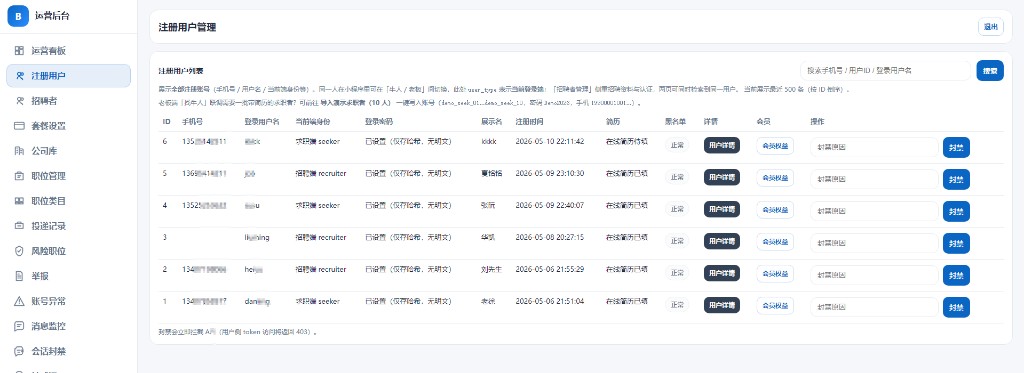
Task: Click 封禁 button in row ID 5
Action: tap(956, 179)
